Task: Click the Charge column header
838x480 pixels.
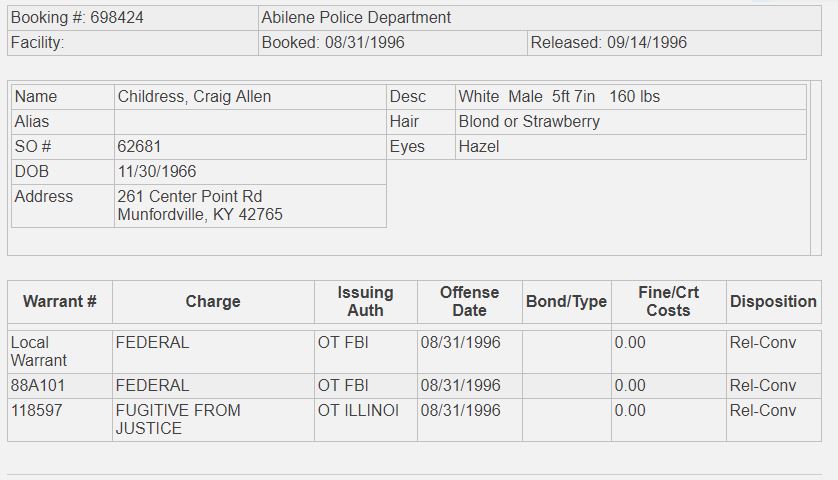Action: [x=213, y=301]
